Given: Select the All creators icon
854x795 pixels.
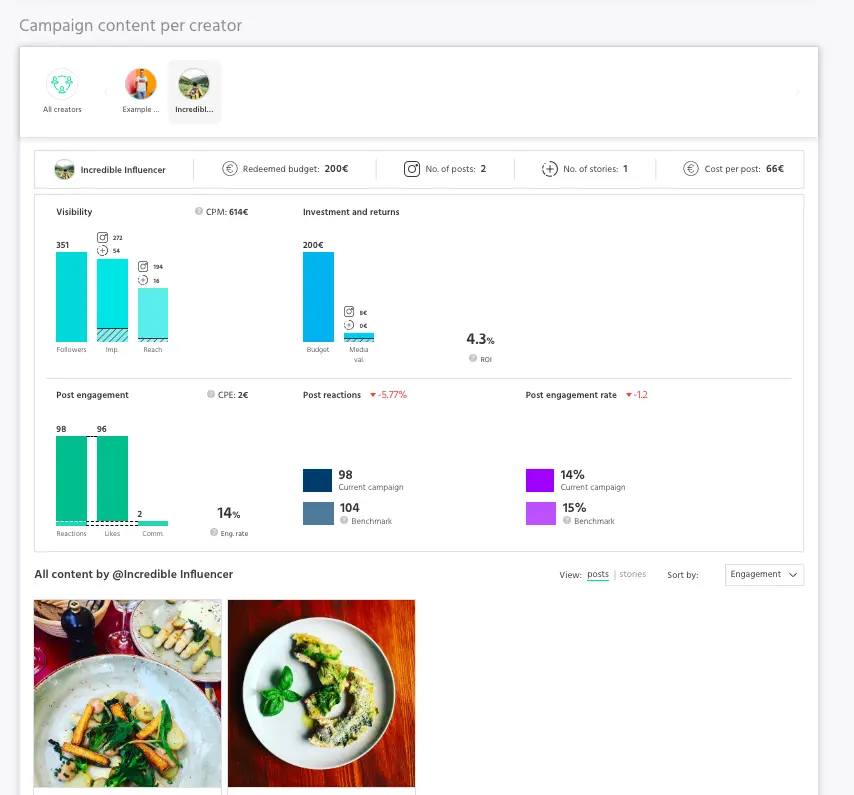Looking at the screenshot, I should coord(62,84).
